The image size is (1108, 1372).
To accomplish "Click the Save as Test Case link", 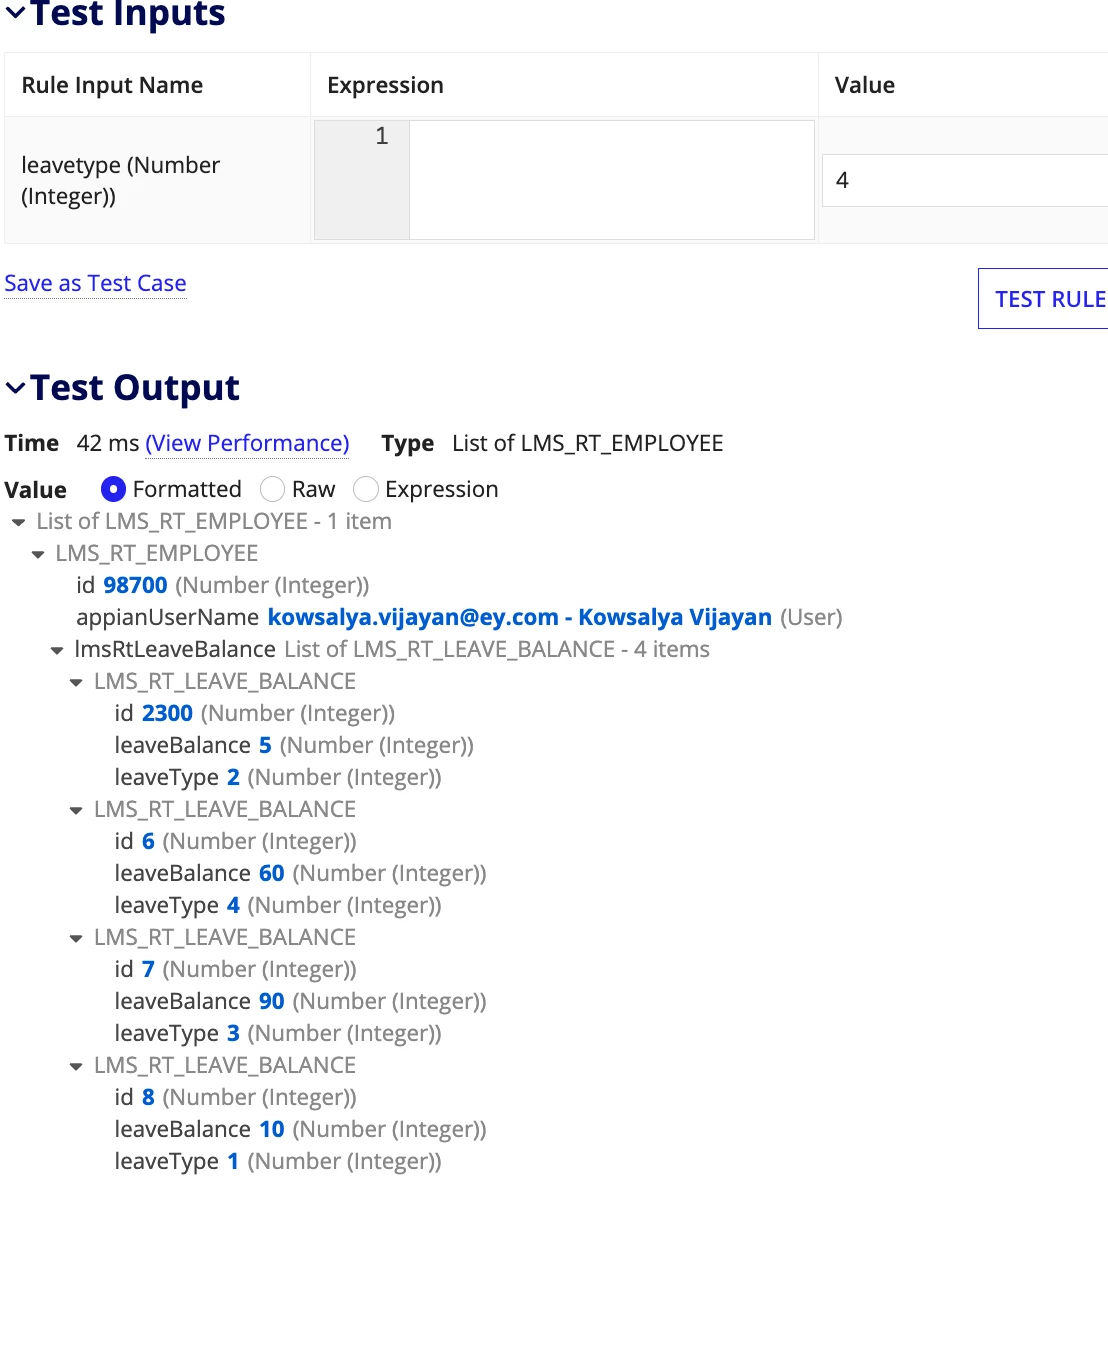I will point(95,283).
